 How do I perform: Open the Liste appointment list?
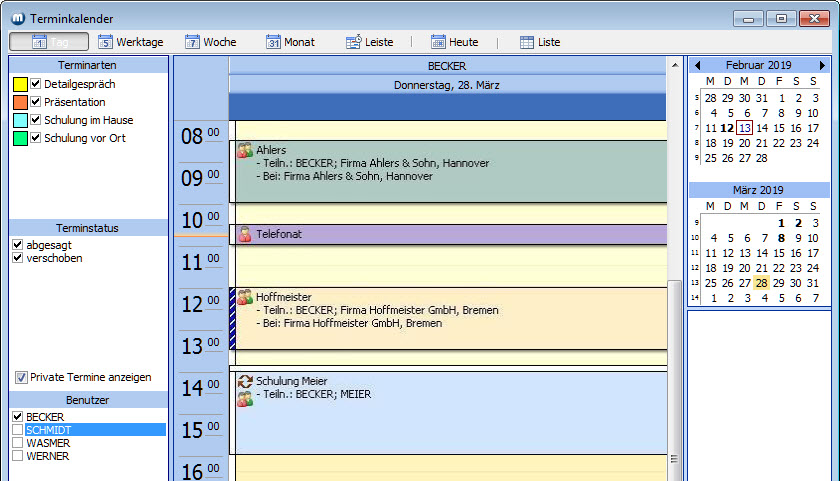coord(540,42)
